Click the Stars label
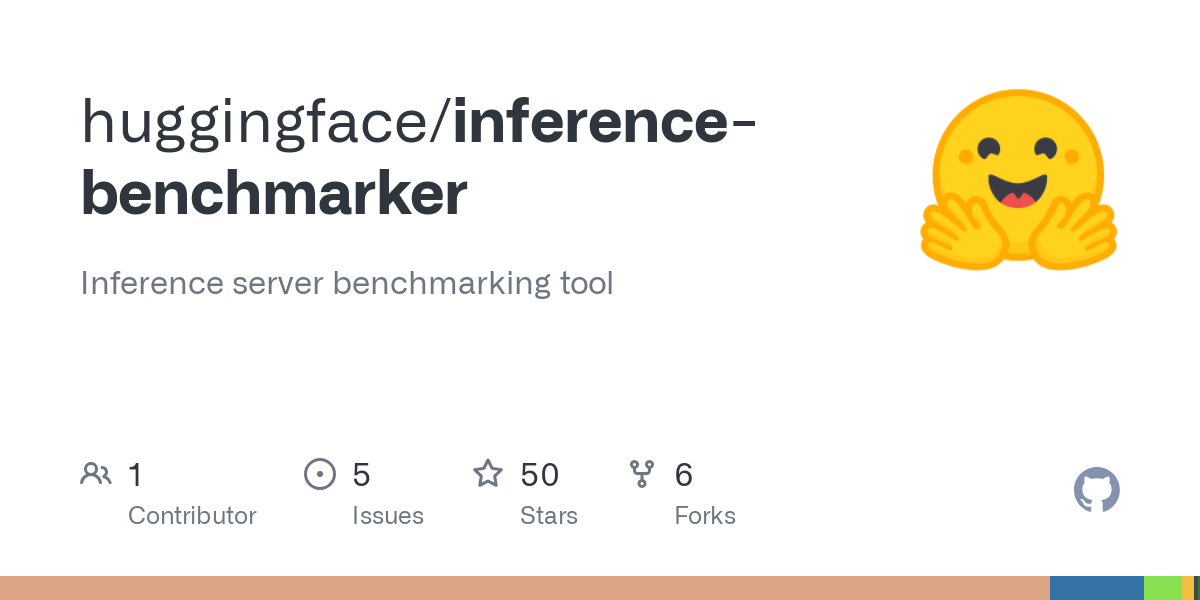 [549, 516]
